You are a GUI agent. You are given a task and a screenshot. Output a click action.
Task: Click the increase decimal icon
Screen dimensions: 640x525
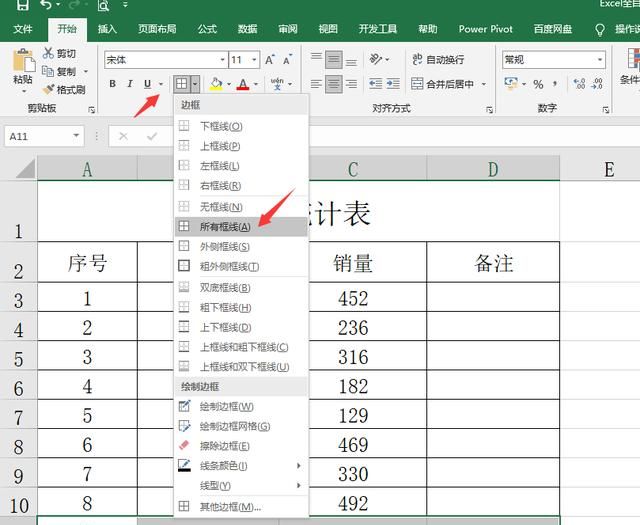pyautogui.click(x=579, y=84)
